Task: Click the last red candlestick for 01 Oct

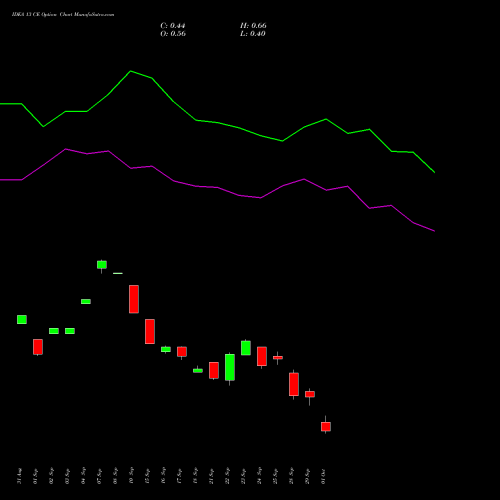Action: click(x=326, y=427)
